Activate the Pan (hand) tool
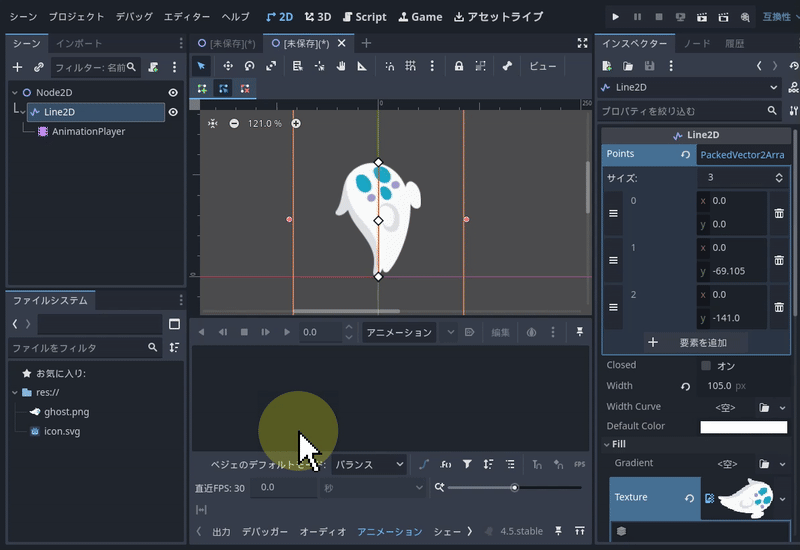This screenshot has height=550, width=800. [x=341, y=66]
